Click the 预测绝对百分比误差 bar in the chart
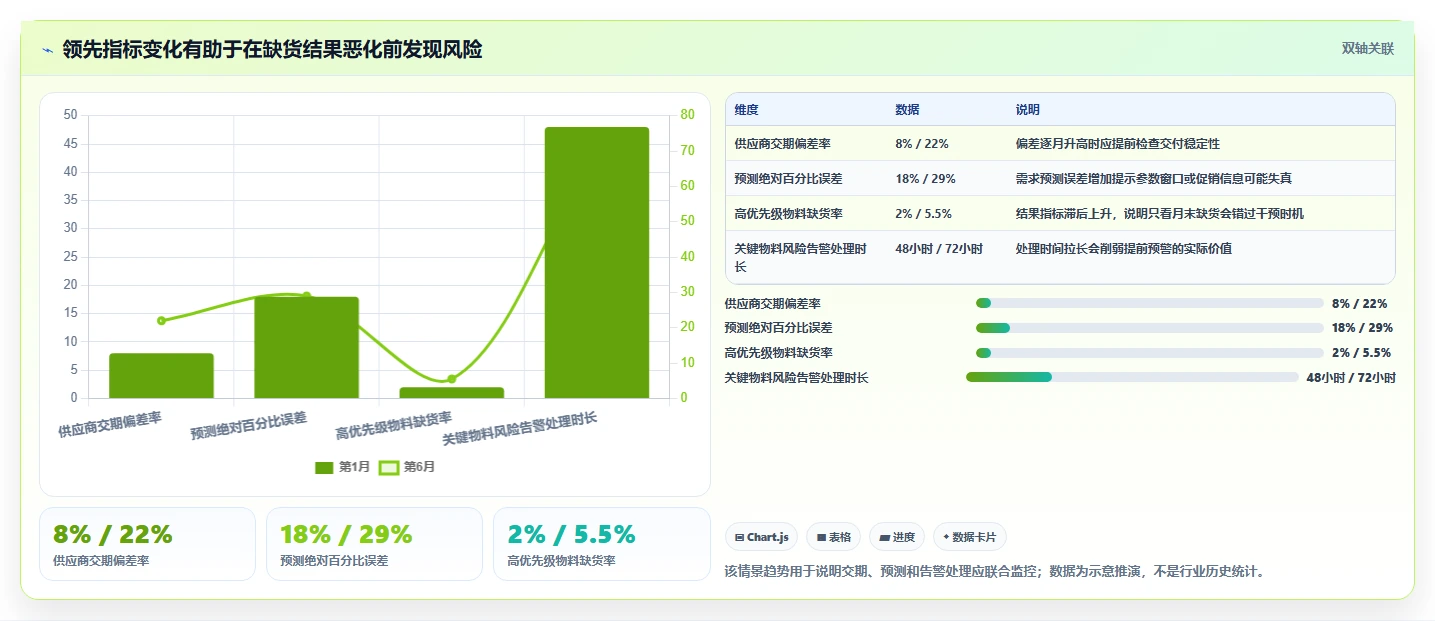This screenshot has height=621, width=1435. pyautogui.click(x=306, y=347)
